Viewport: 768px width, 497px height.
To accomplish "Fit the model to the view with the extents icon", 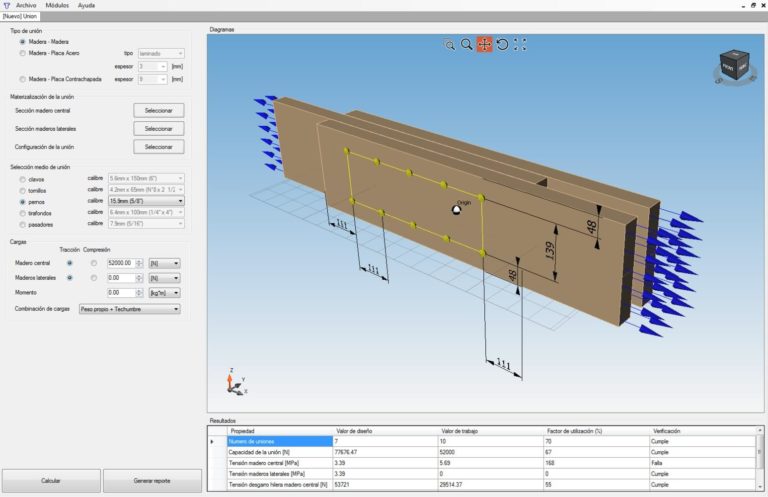I will click(520, 45).
